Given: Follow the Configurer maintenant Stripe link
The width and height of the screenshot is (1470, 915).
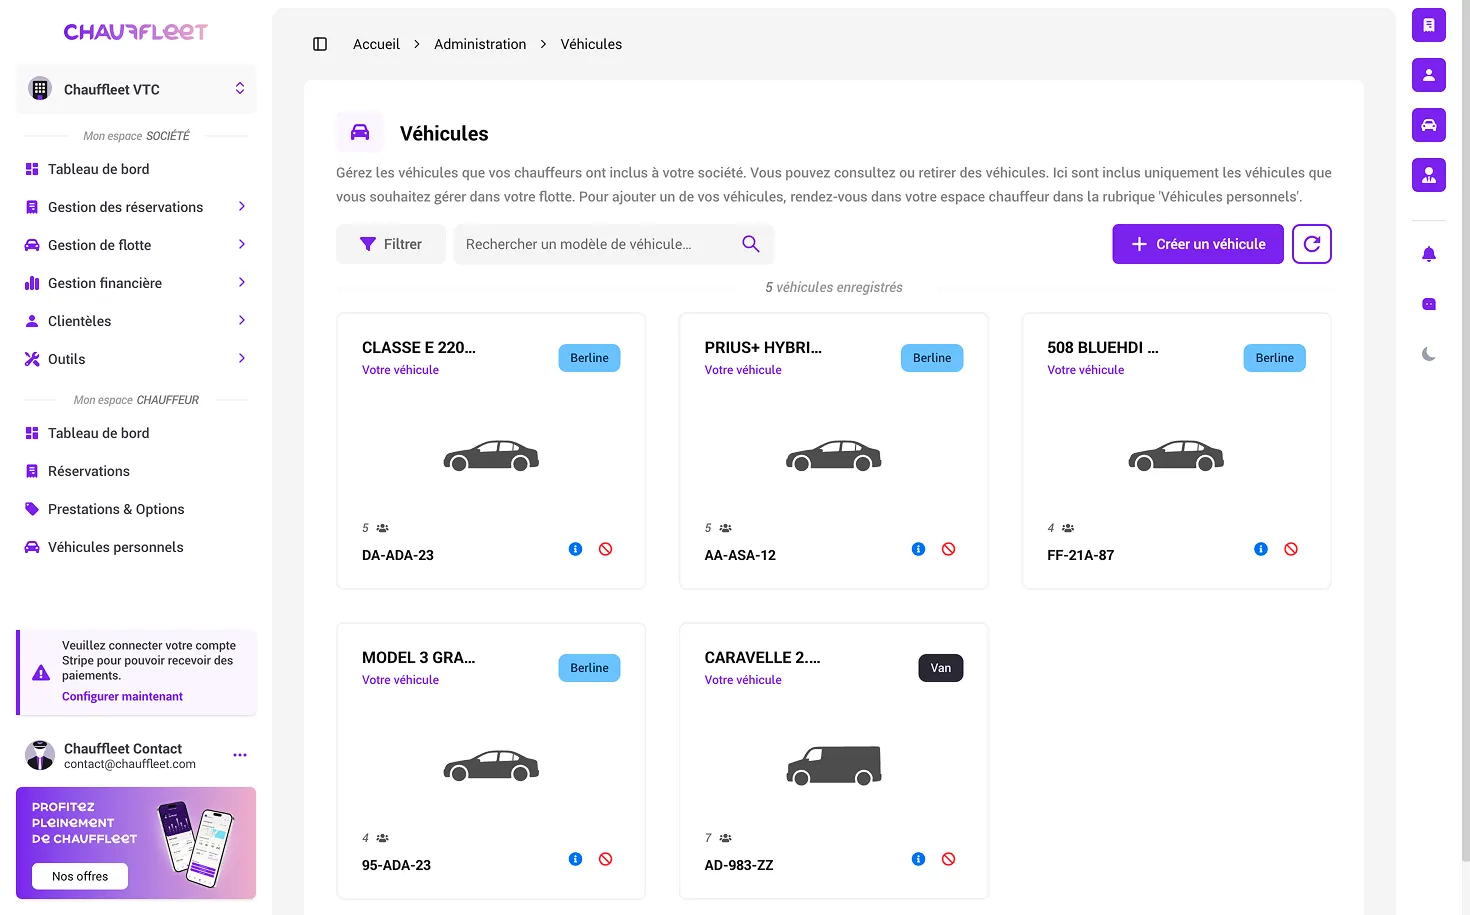Looking at the screenshot, I should tap(122, 695).
